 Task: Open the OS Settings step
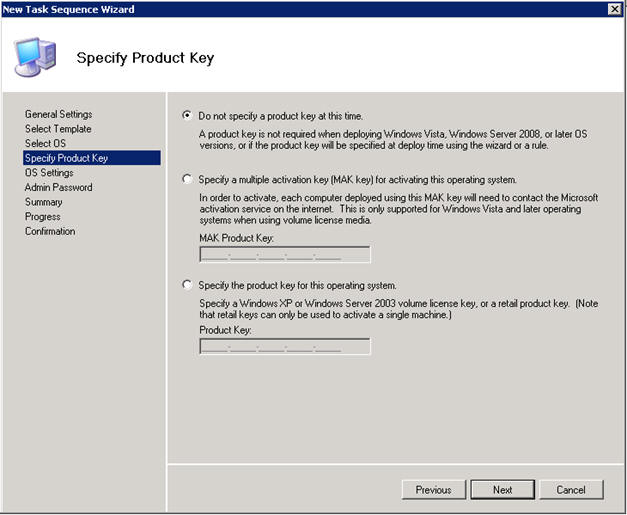(x=49, y=173)
